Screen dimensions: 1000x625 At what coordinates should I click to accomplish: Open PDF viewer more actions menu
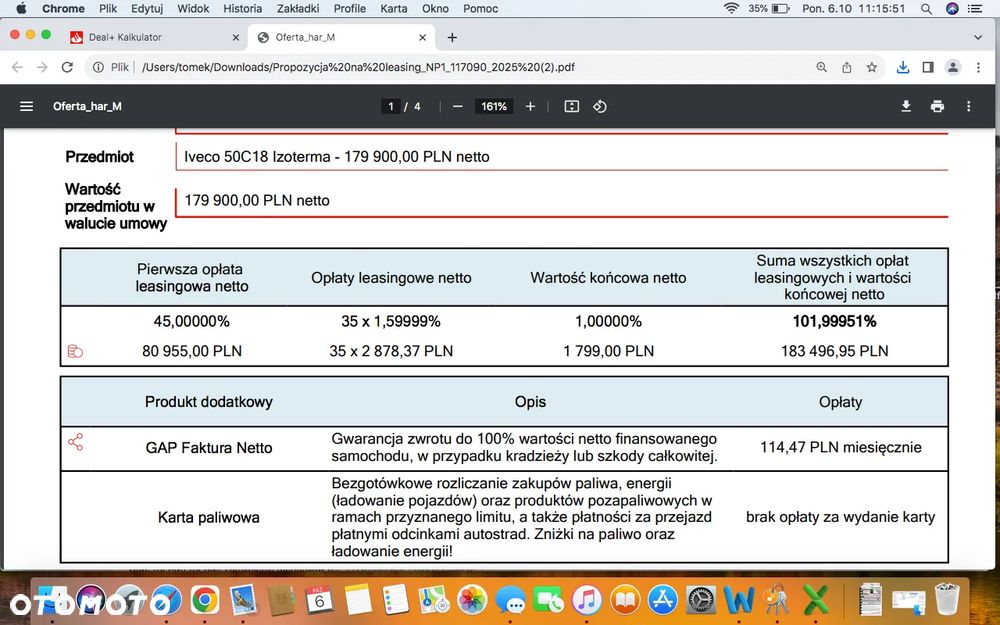pos(968,107)
